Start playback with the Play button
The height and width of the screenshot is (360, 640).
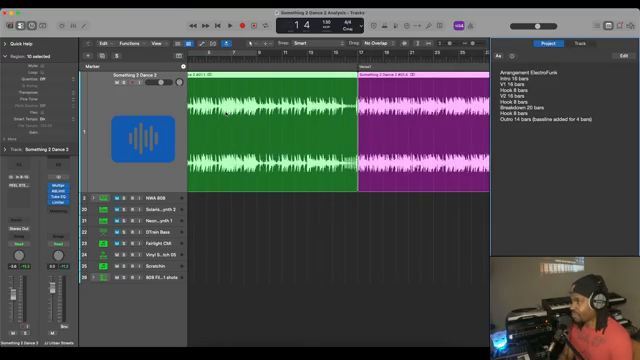pyautogui.click(x=230, y=26)
